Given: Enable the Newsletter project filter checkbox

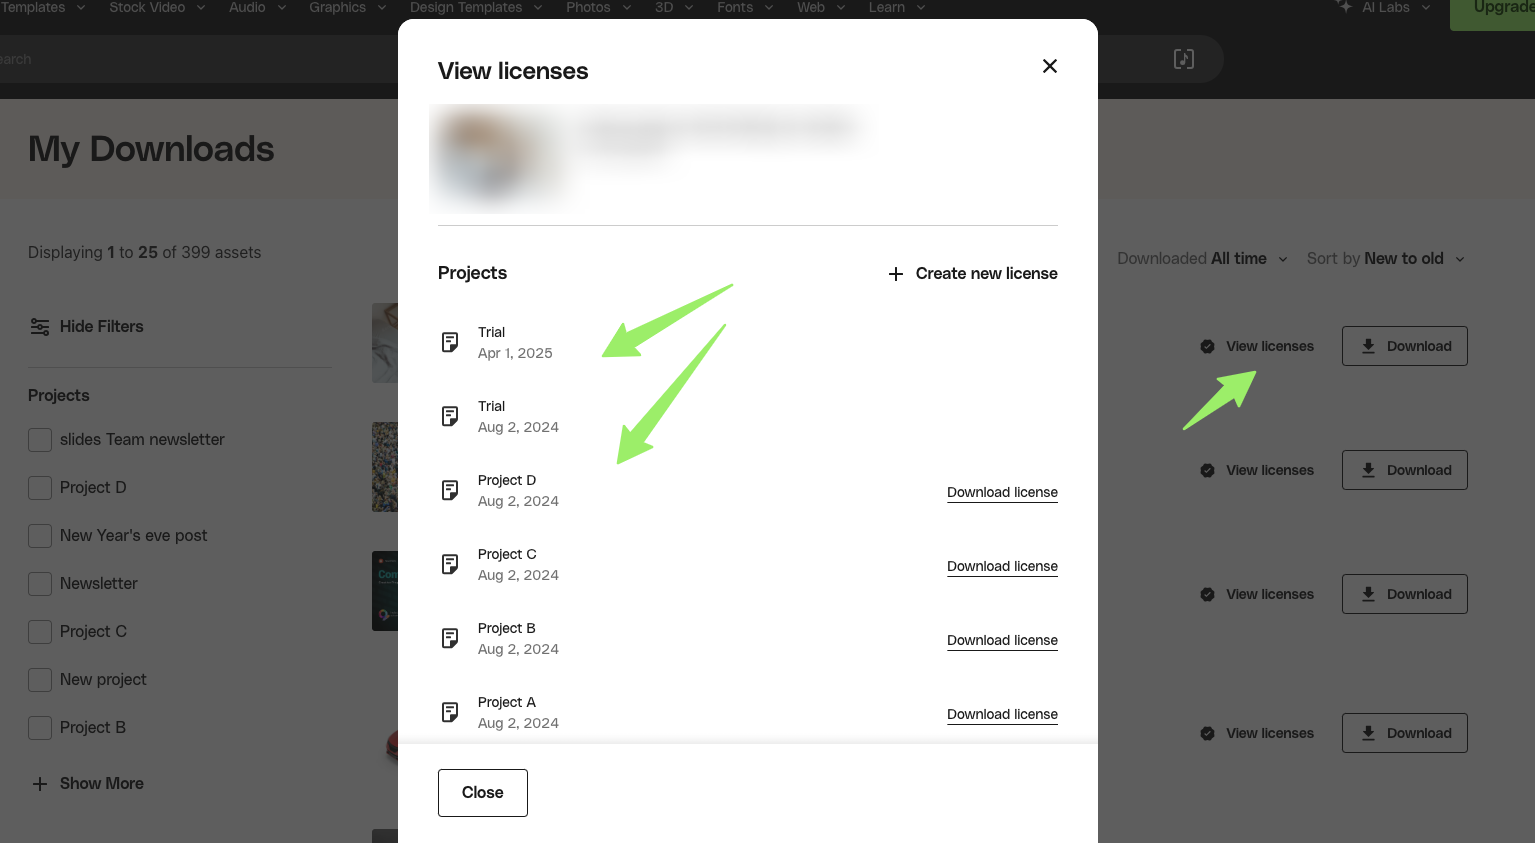Looking at the screenshot, I should (x=40, y=584).
